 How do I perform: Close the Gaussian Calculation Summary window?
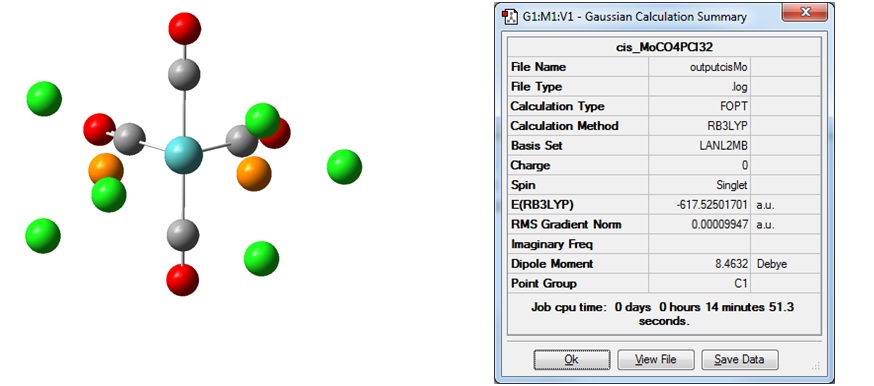click(804, 12)
